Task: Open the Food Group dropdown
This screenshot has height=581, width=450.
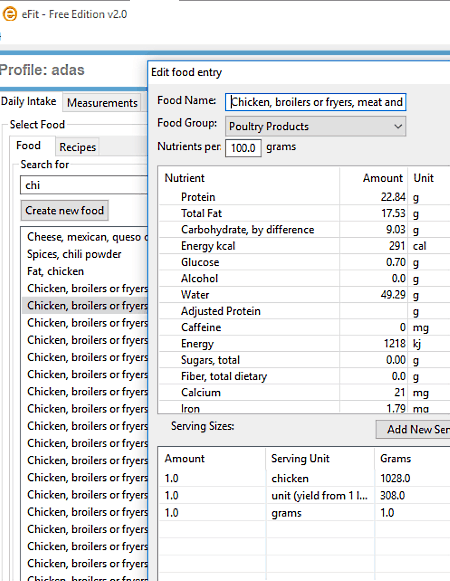Action: coord(315,126)
